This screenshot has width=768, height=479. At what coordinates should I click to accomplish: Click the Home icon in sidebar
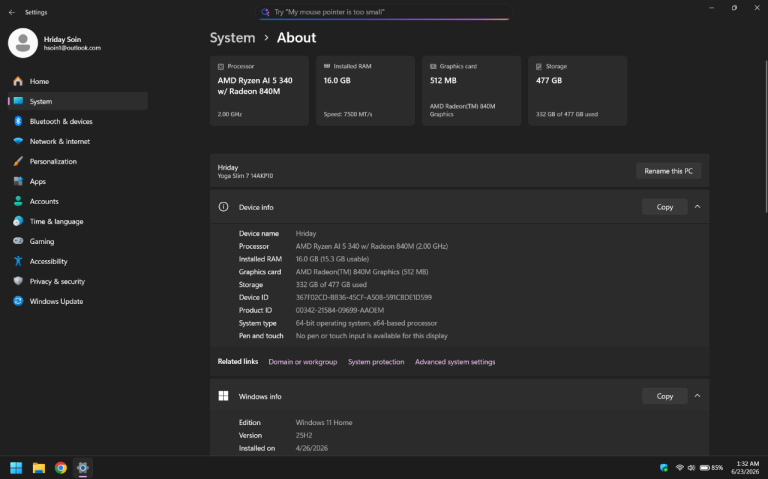point(18,81)
